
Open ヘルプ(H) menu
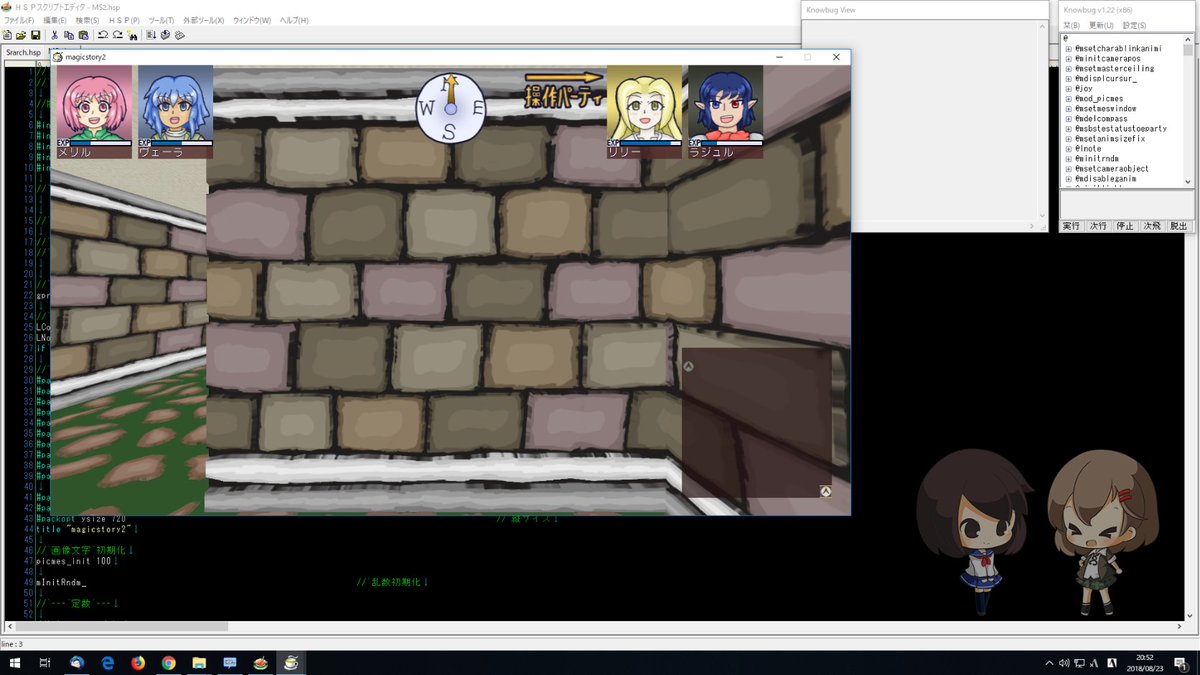click(x=294, y=20)
